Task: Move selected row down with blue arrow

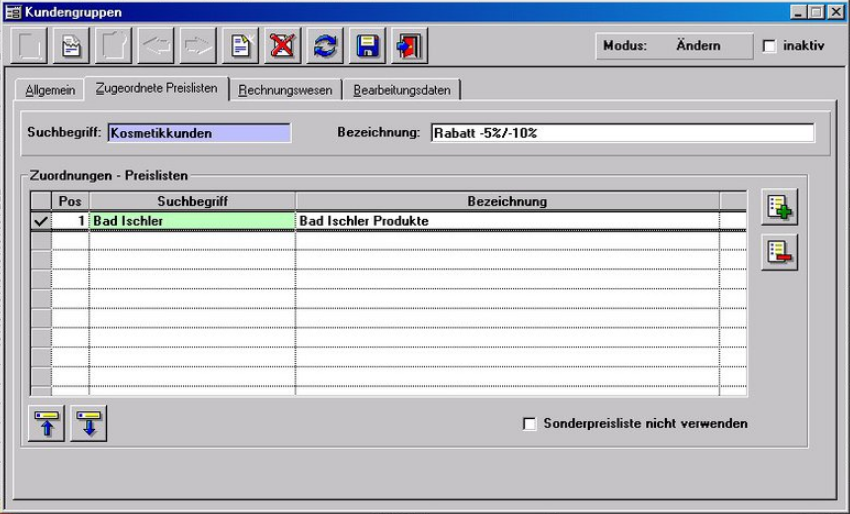Action: 89,423
